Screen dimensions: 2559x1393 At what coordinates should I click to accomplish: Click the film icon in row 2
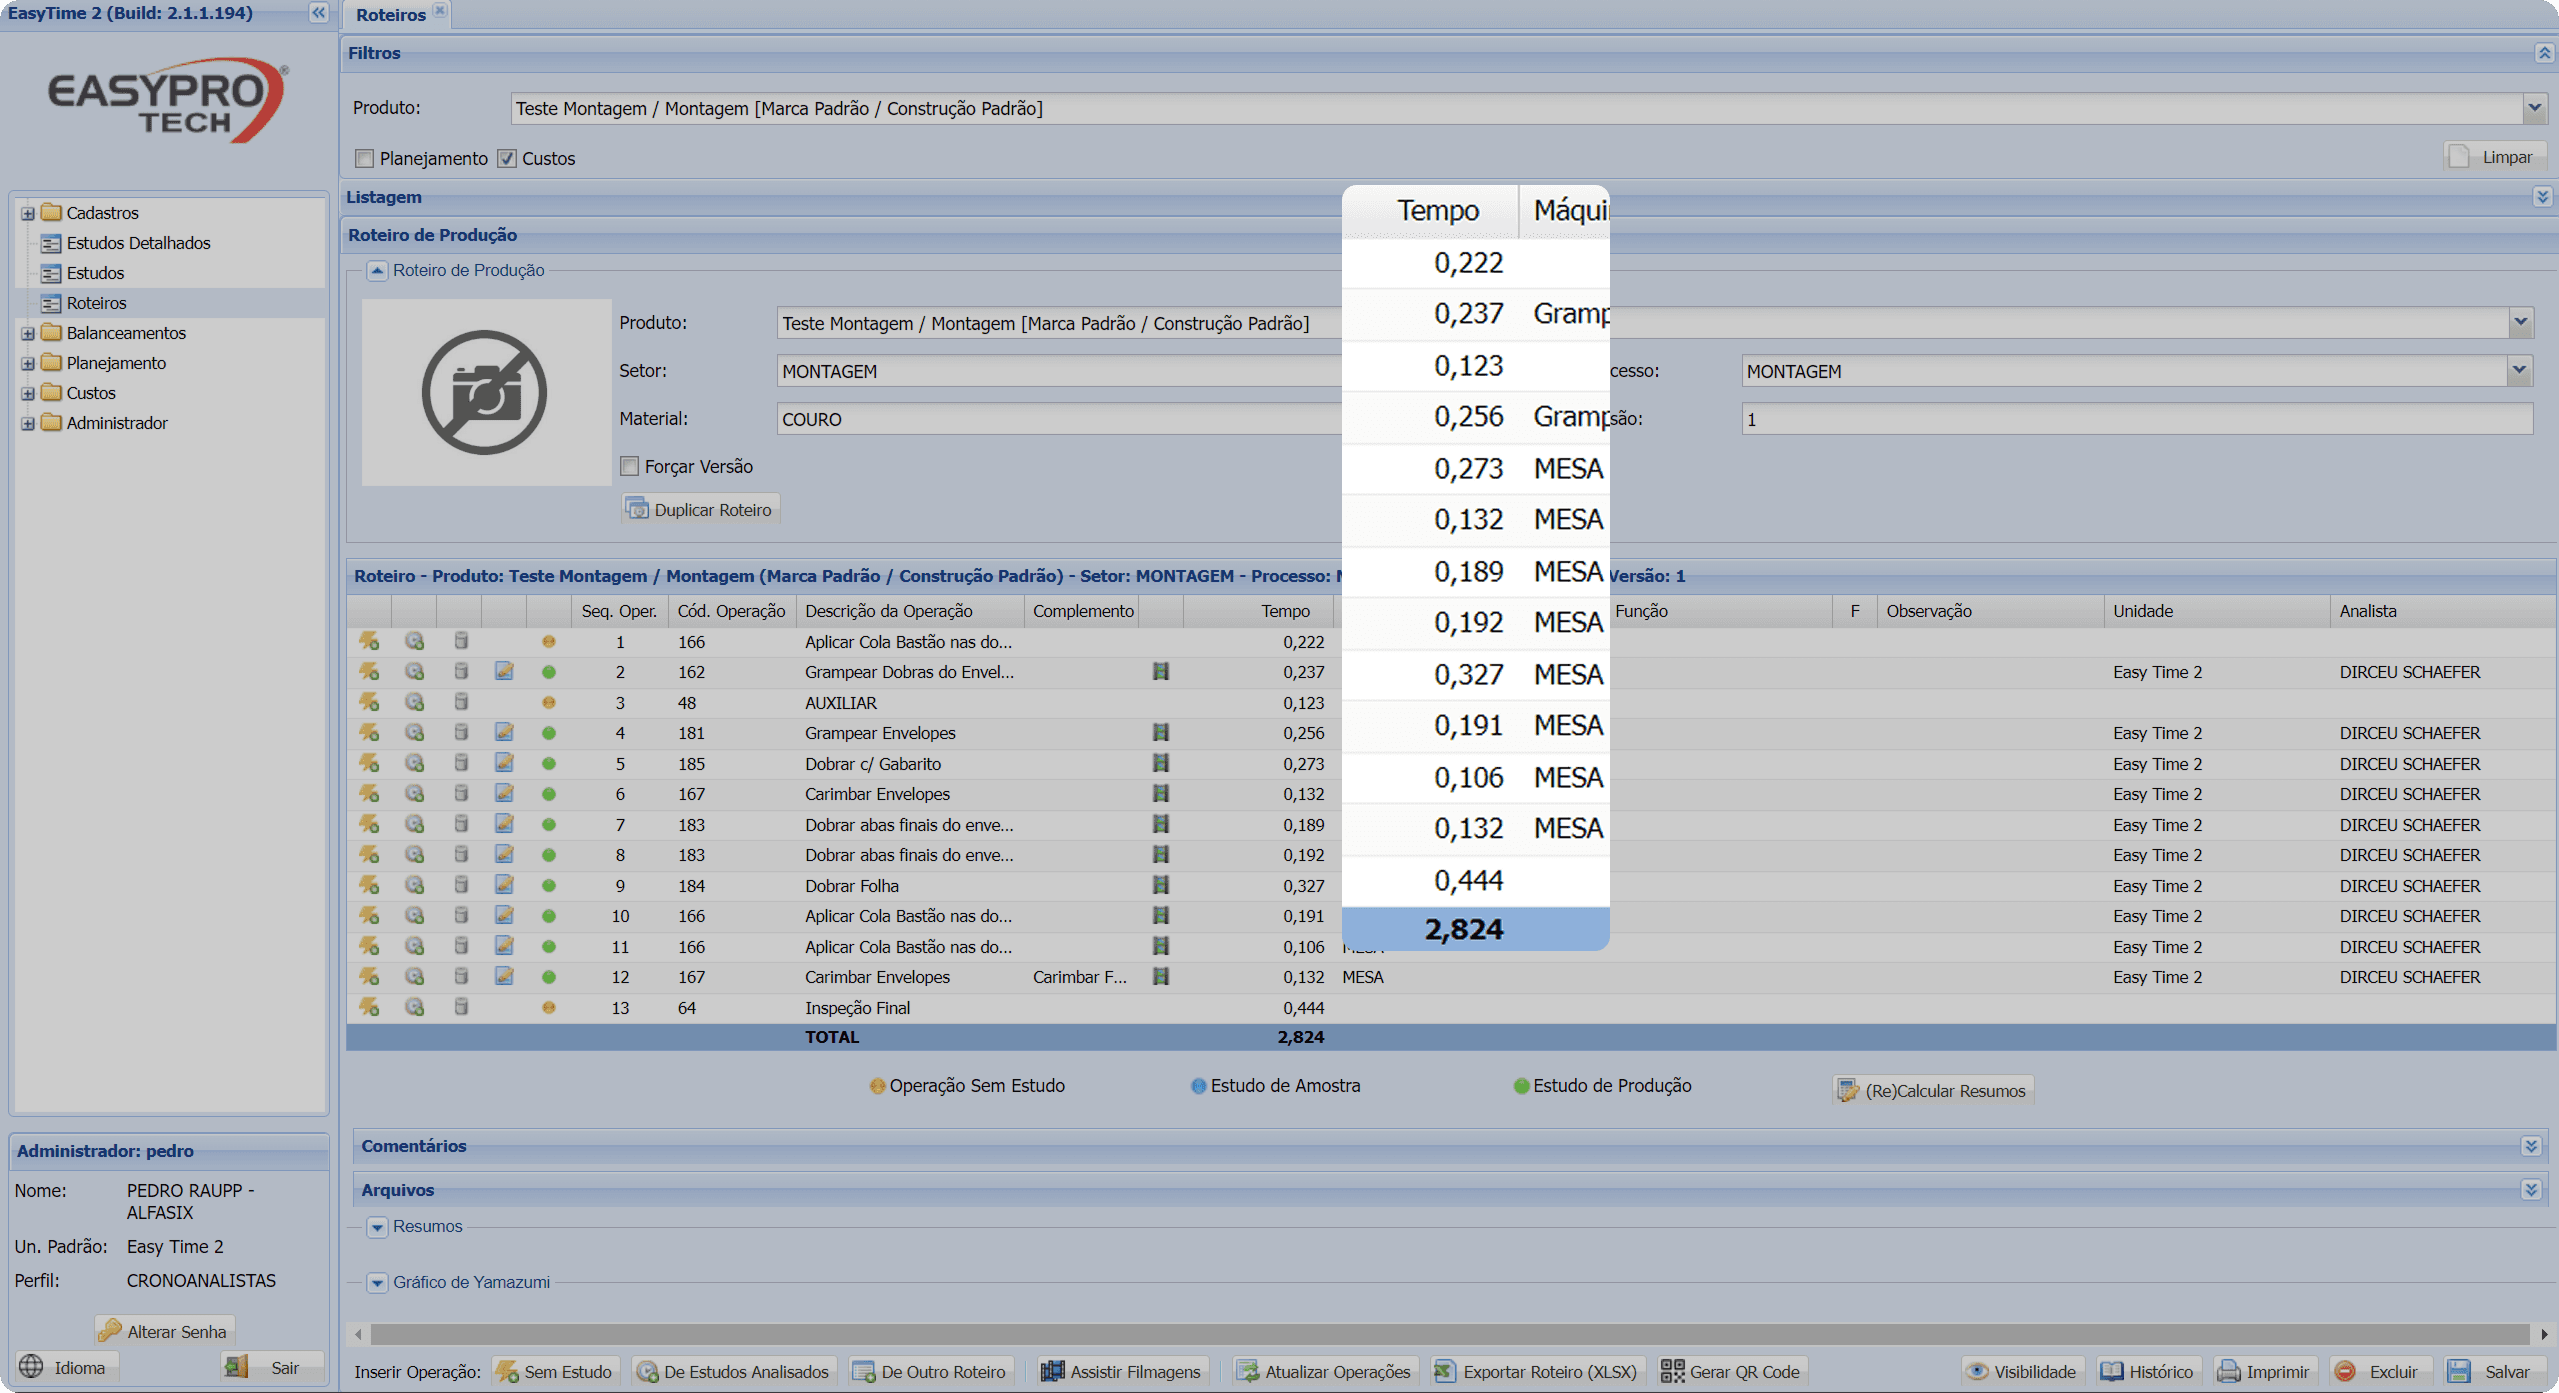coord(1160,672)
